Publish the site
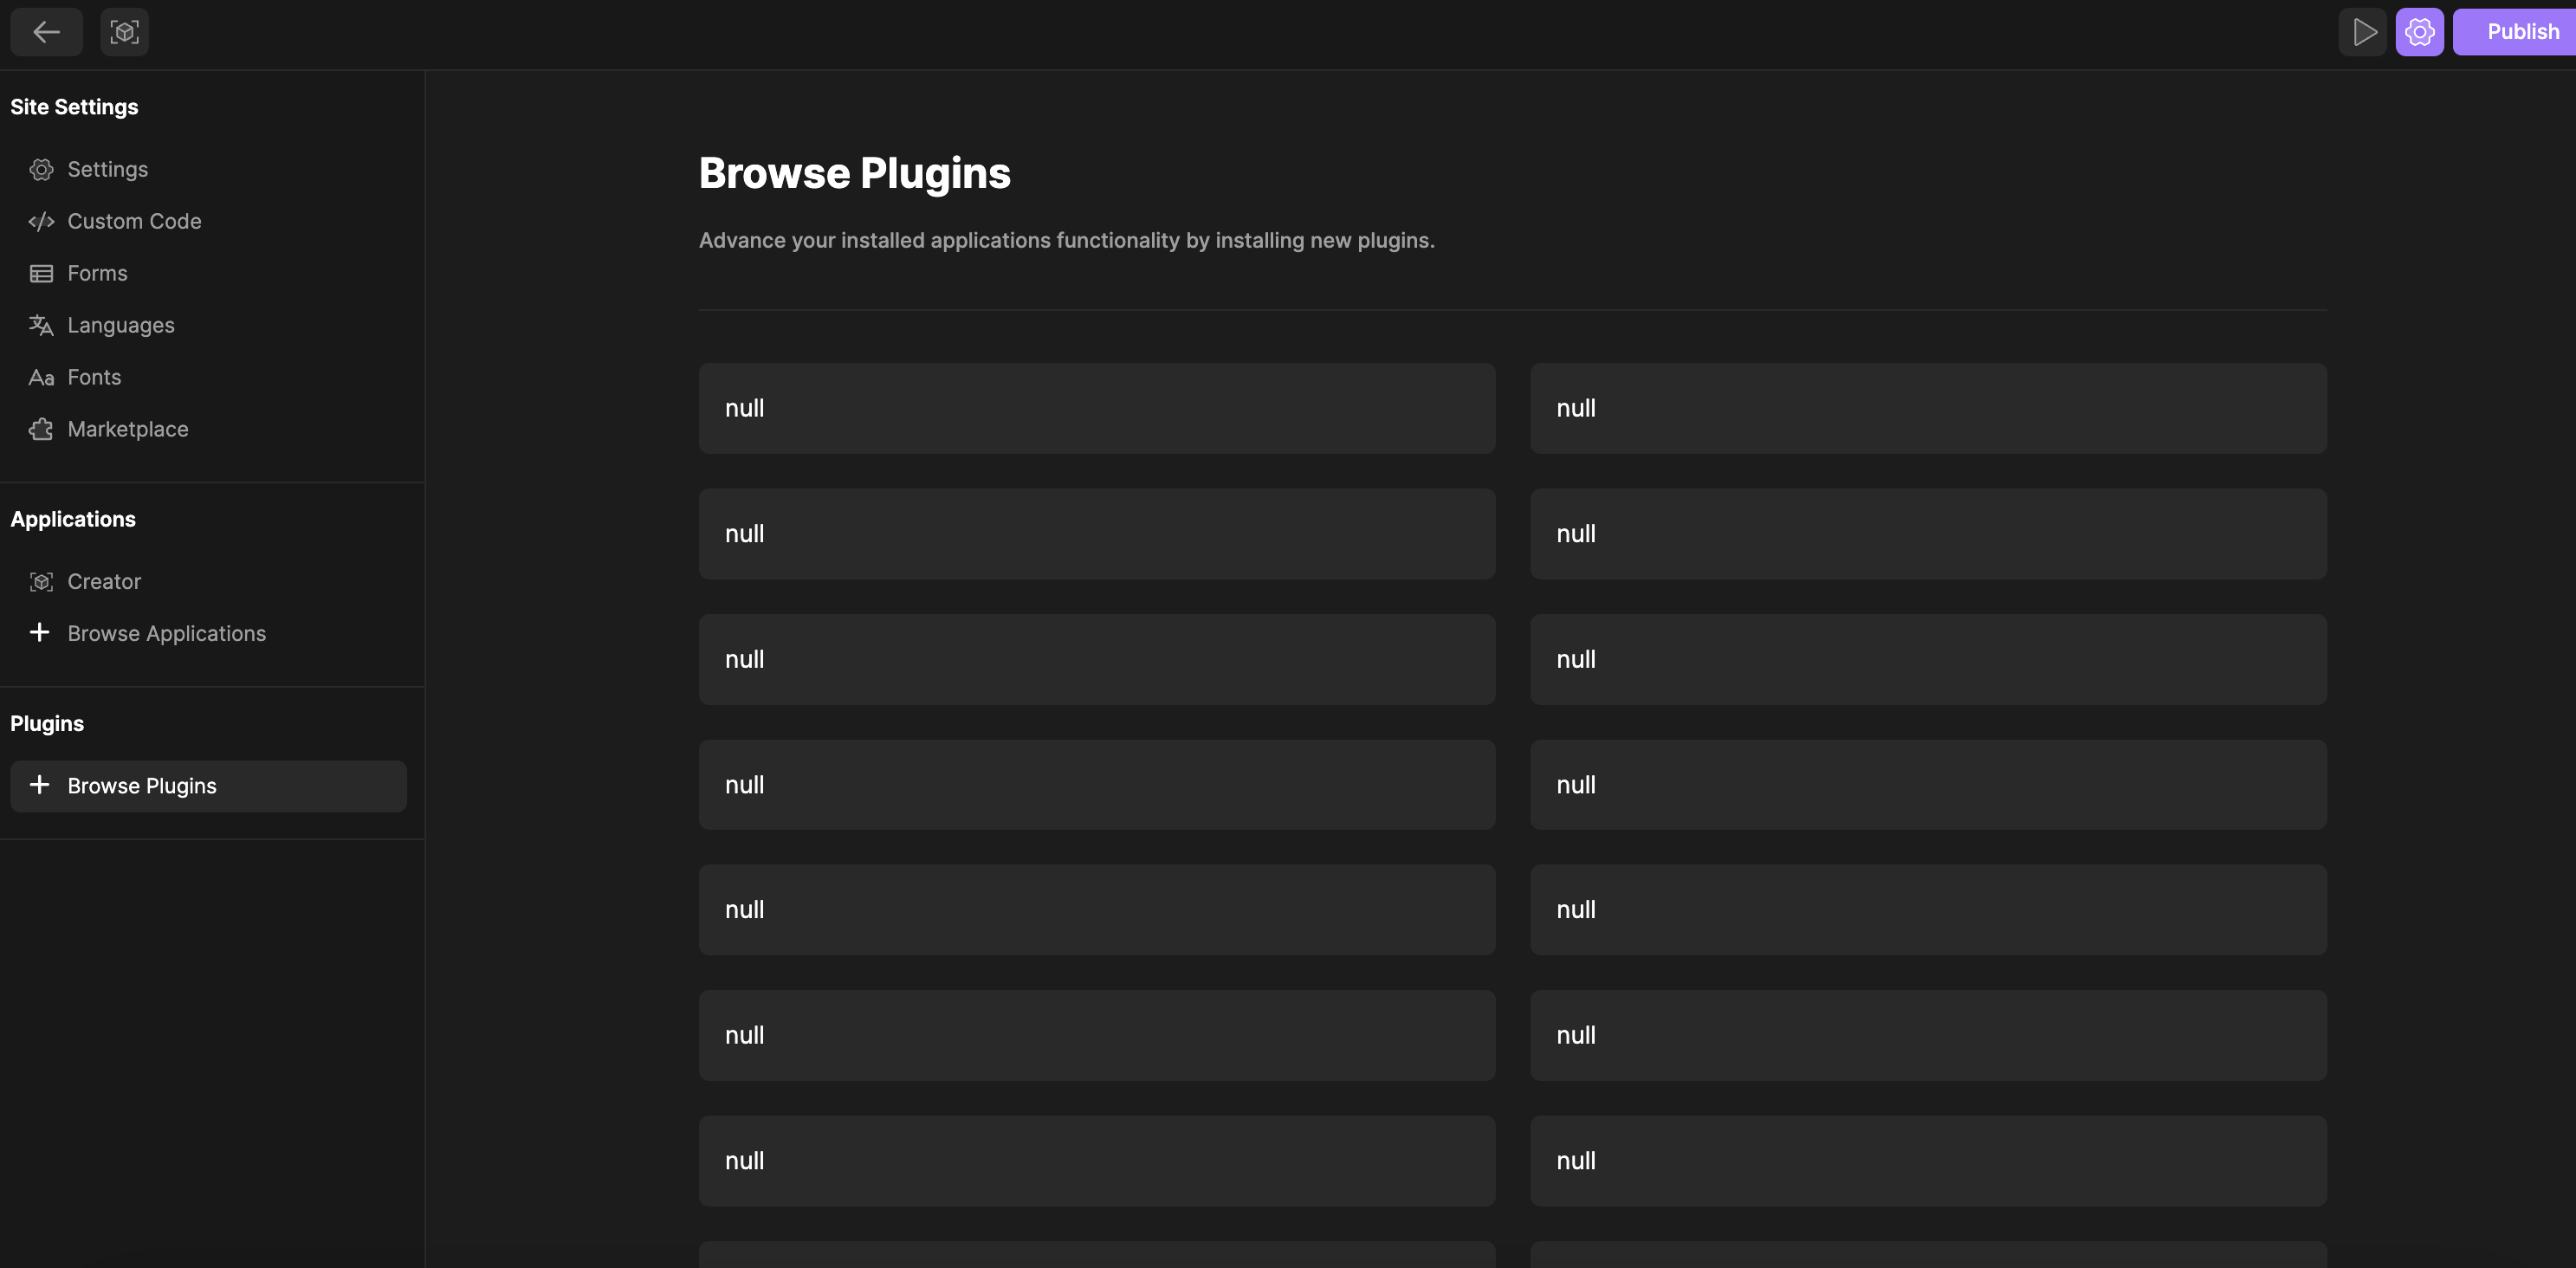This screenshot has height=1268, width=2576. [2515, 32]
